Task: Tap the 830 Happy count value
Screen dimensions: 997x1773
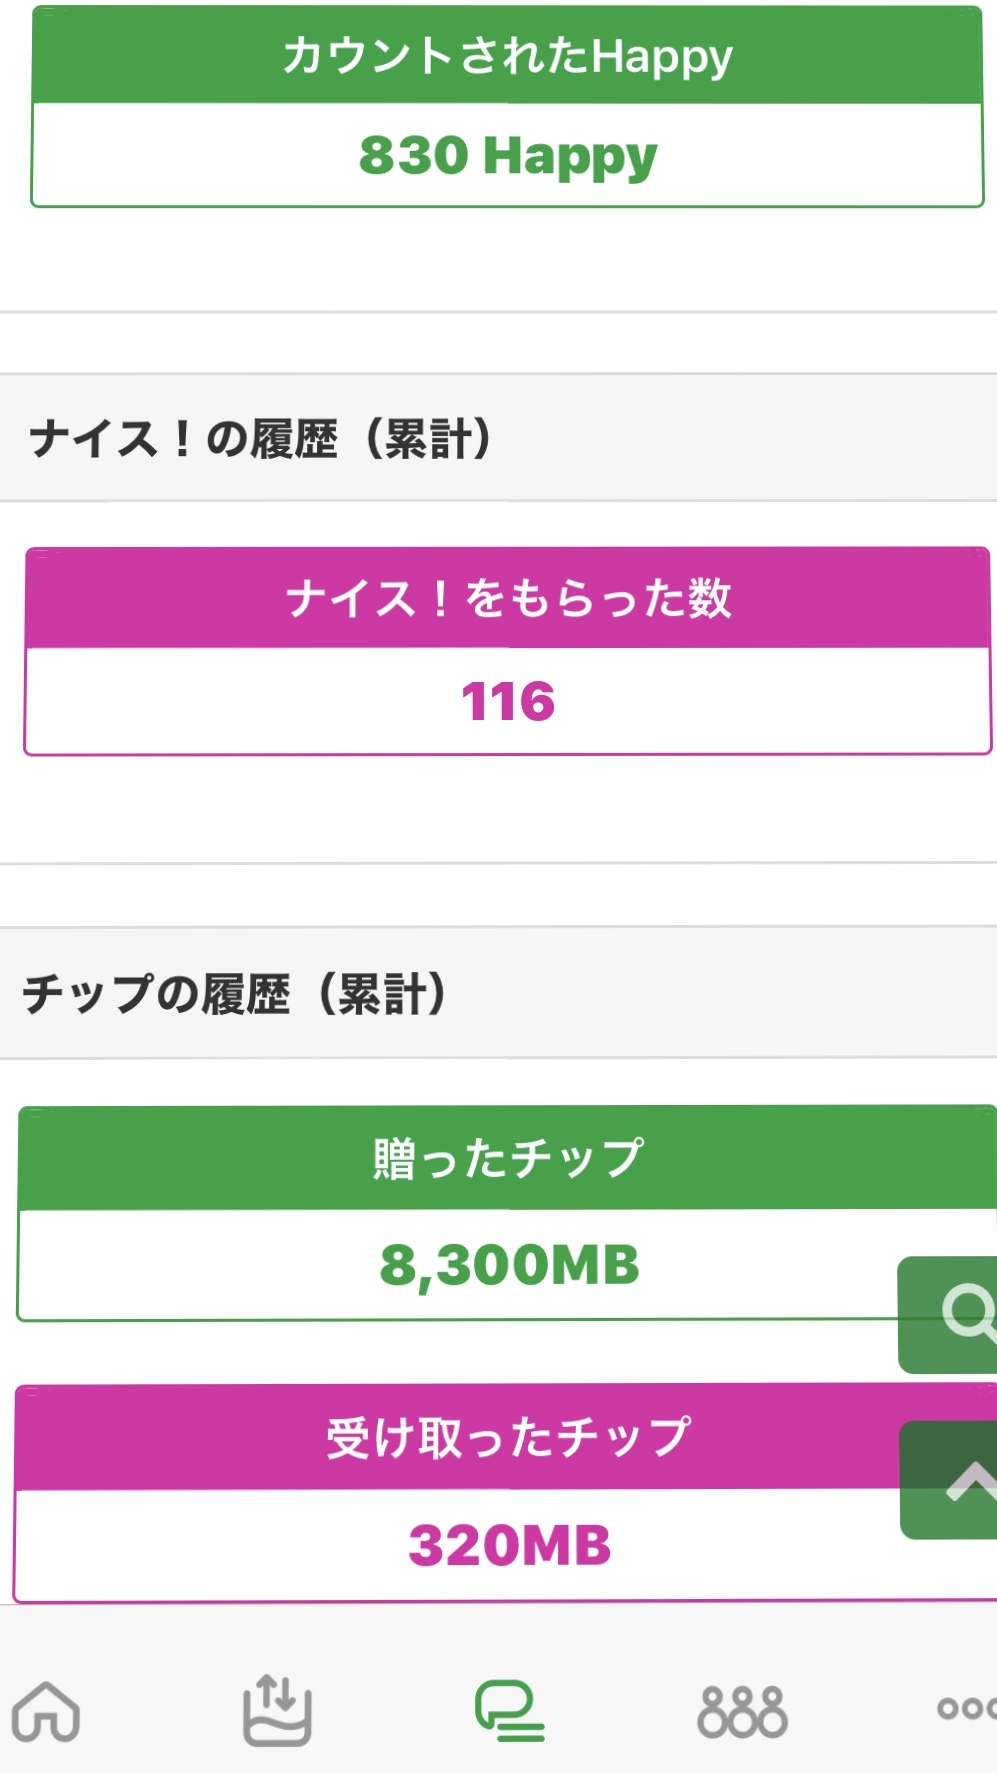Action: [507, 156]
